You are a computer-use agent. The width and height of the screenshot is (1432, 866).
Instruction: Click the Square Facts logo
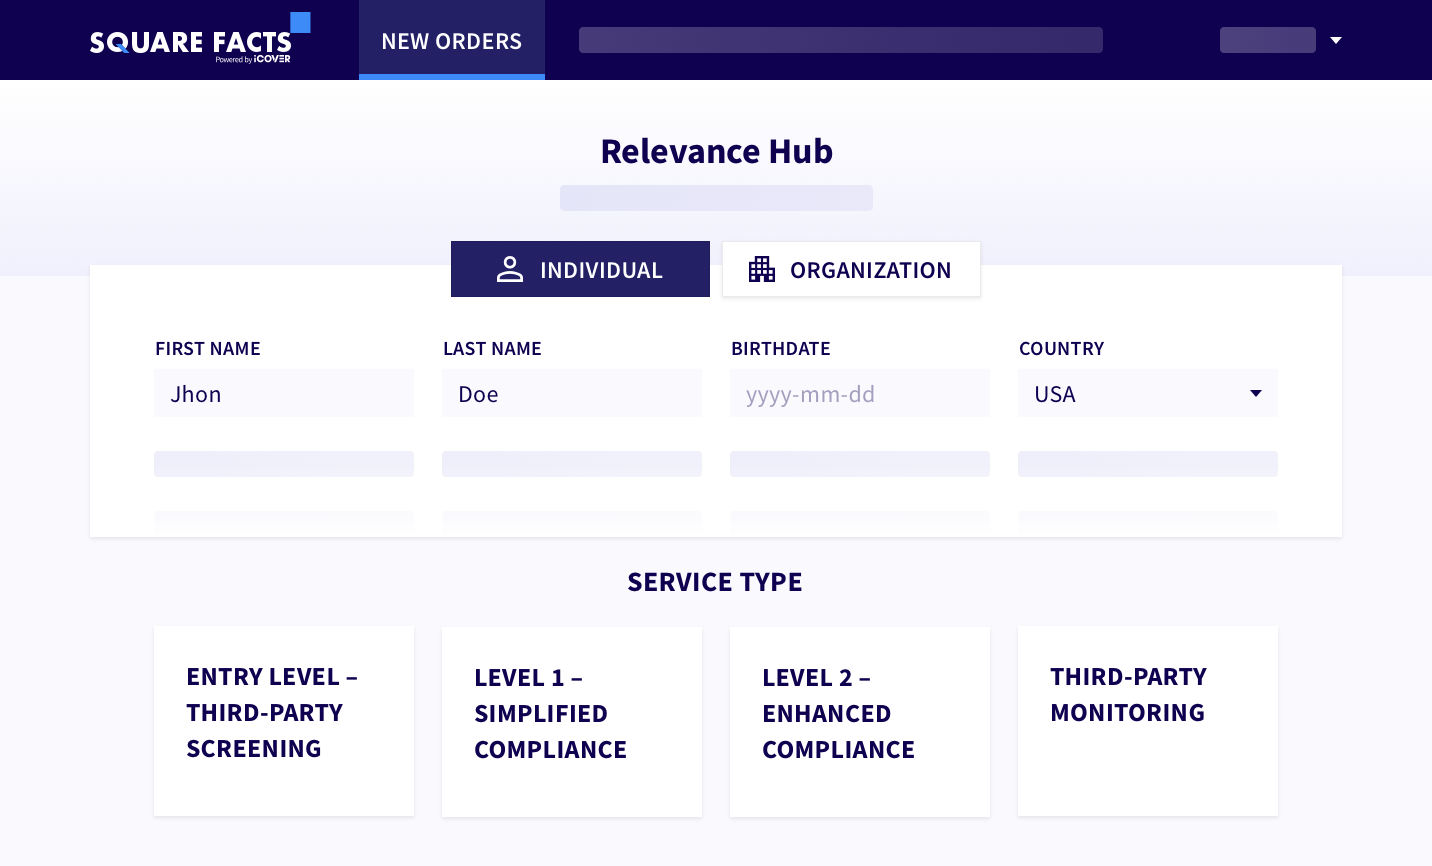coord(191,43)
